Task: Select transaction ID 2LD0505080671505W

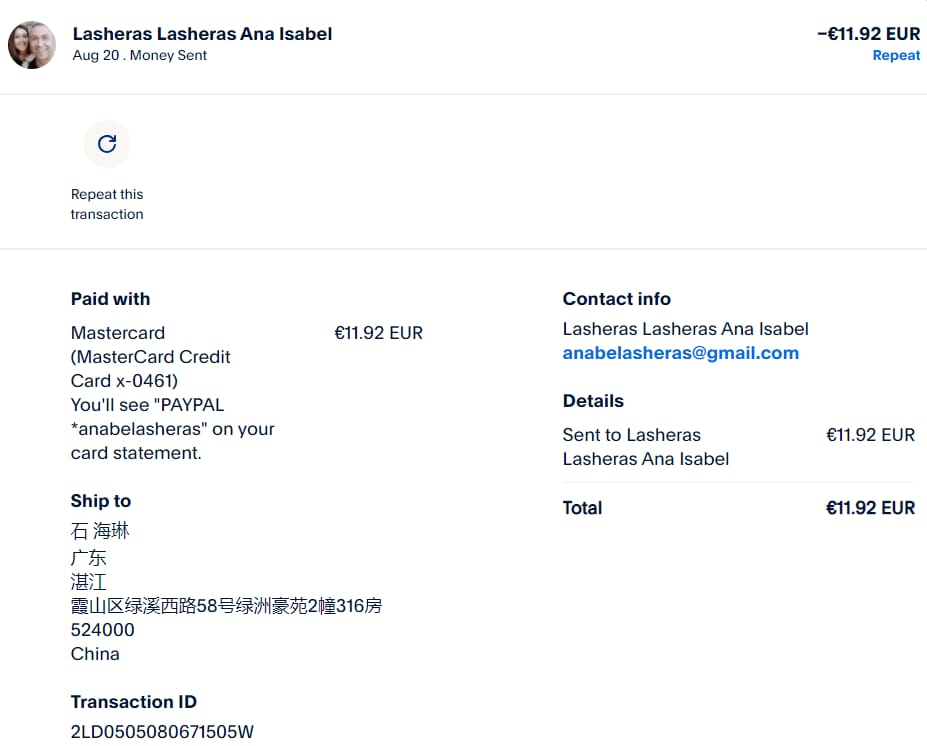Action: tap(162, 732)
